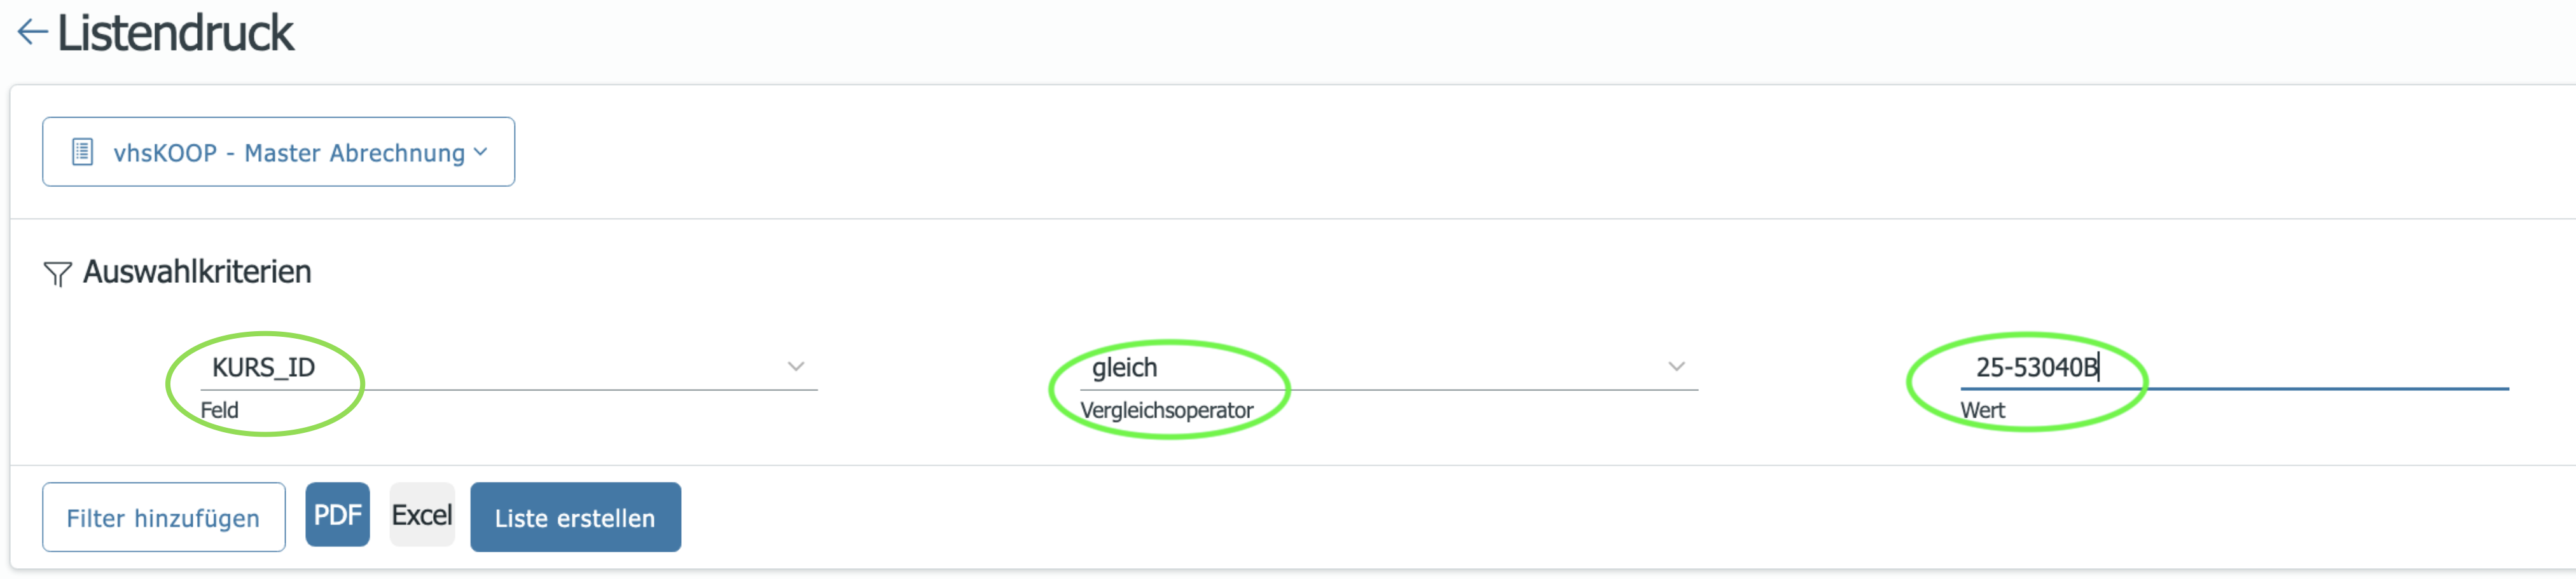Open the gleich comparison operator dropdown
This screenshot has height=579, width=2576.
point(1388,367)
